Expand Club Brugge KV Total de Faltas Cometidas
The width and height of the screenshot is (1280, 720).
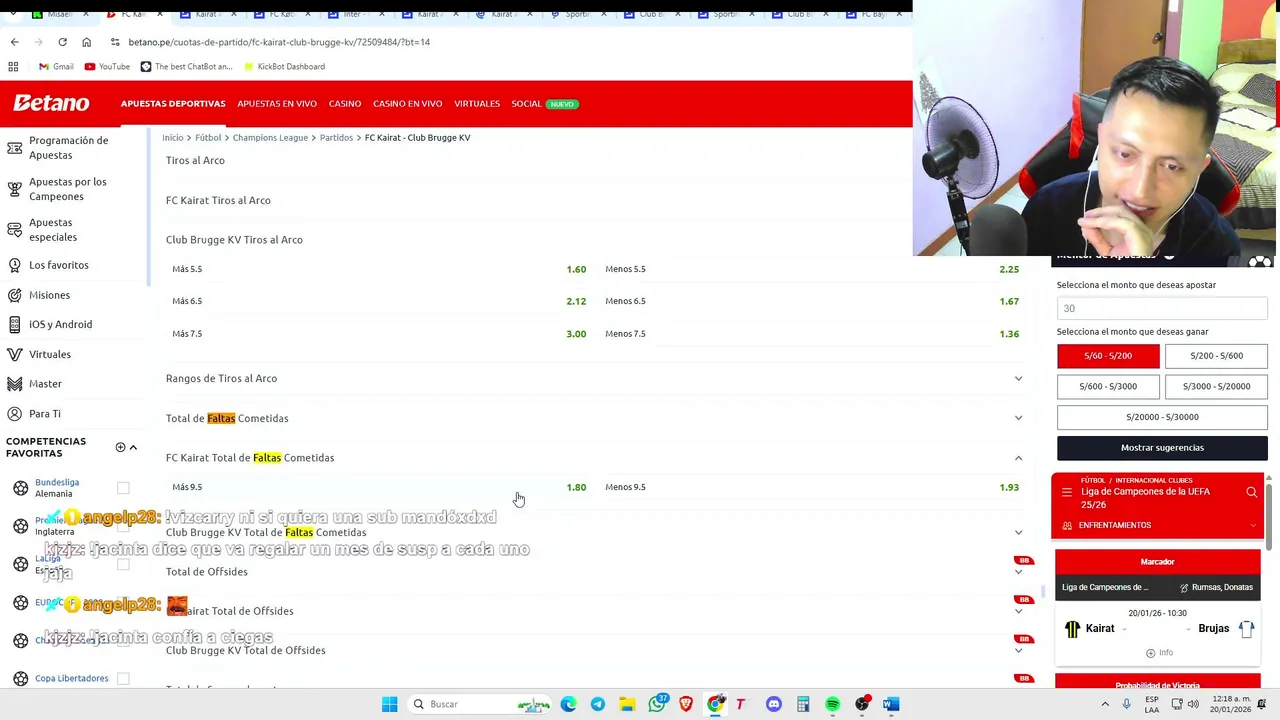coord(1018,532)
